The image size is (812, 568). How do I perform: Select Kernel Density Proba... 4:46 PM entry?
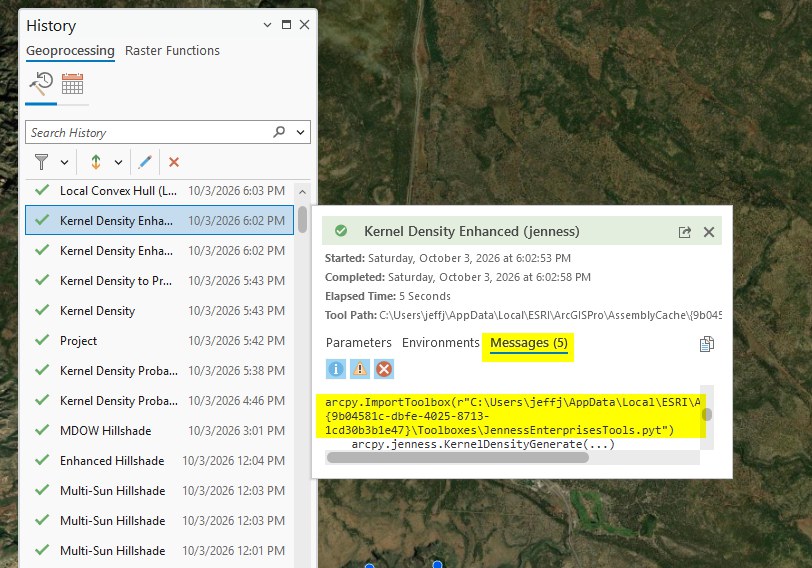click(x=160, y=401)
